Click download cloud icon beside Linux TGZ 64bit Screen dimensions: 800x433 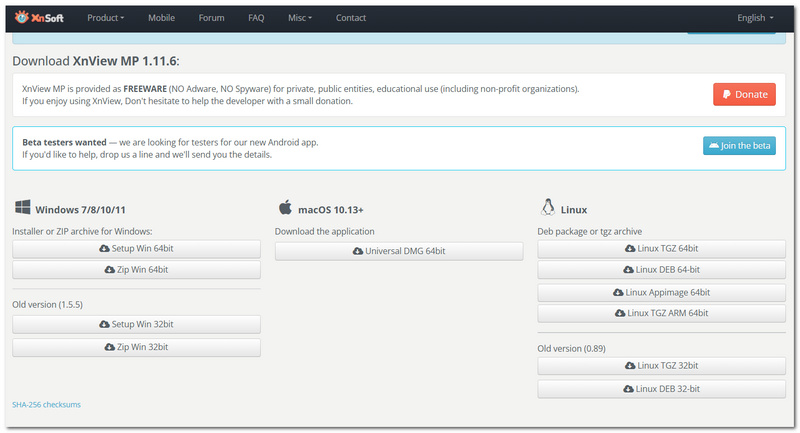coord(630,248)
